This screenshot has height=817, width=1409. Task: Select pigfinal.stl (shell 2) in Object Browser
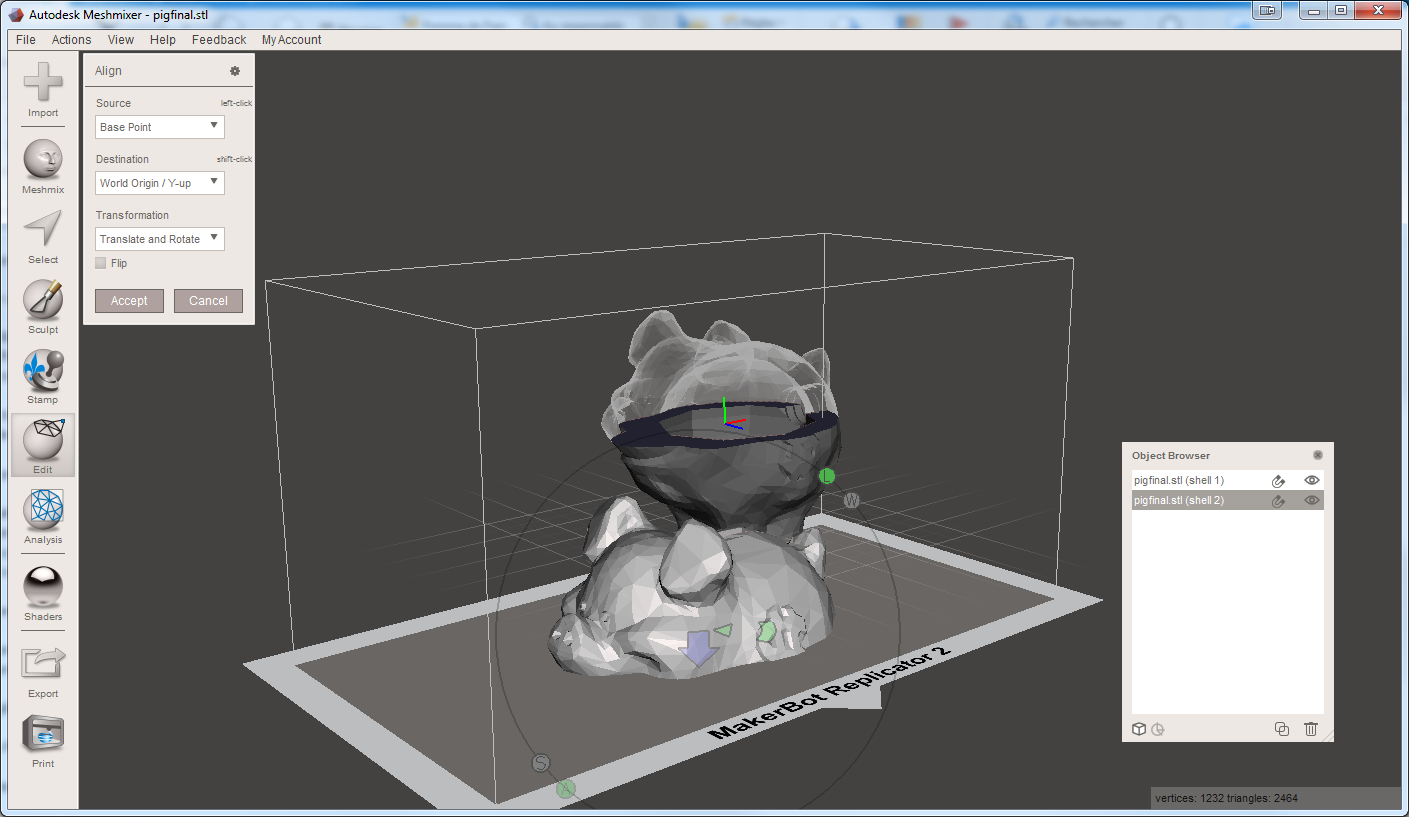coord(1228,501)
